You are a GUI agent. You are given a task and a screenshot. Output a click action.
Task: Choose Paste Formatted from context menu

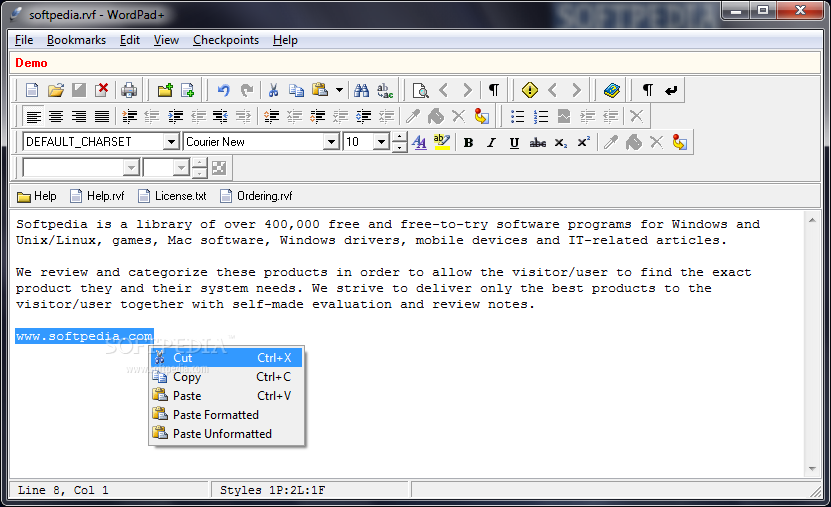[226, 415]
